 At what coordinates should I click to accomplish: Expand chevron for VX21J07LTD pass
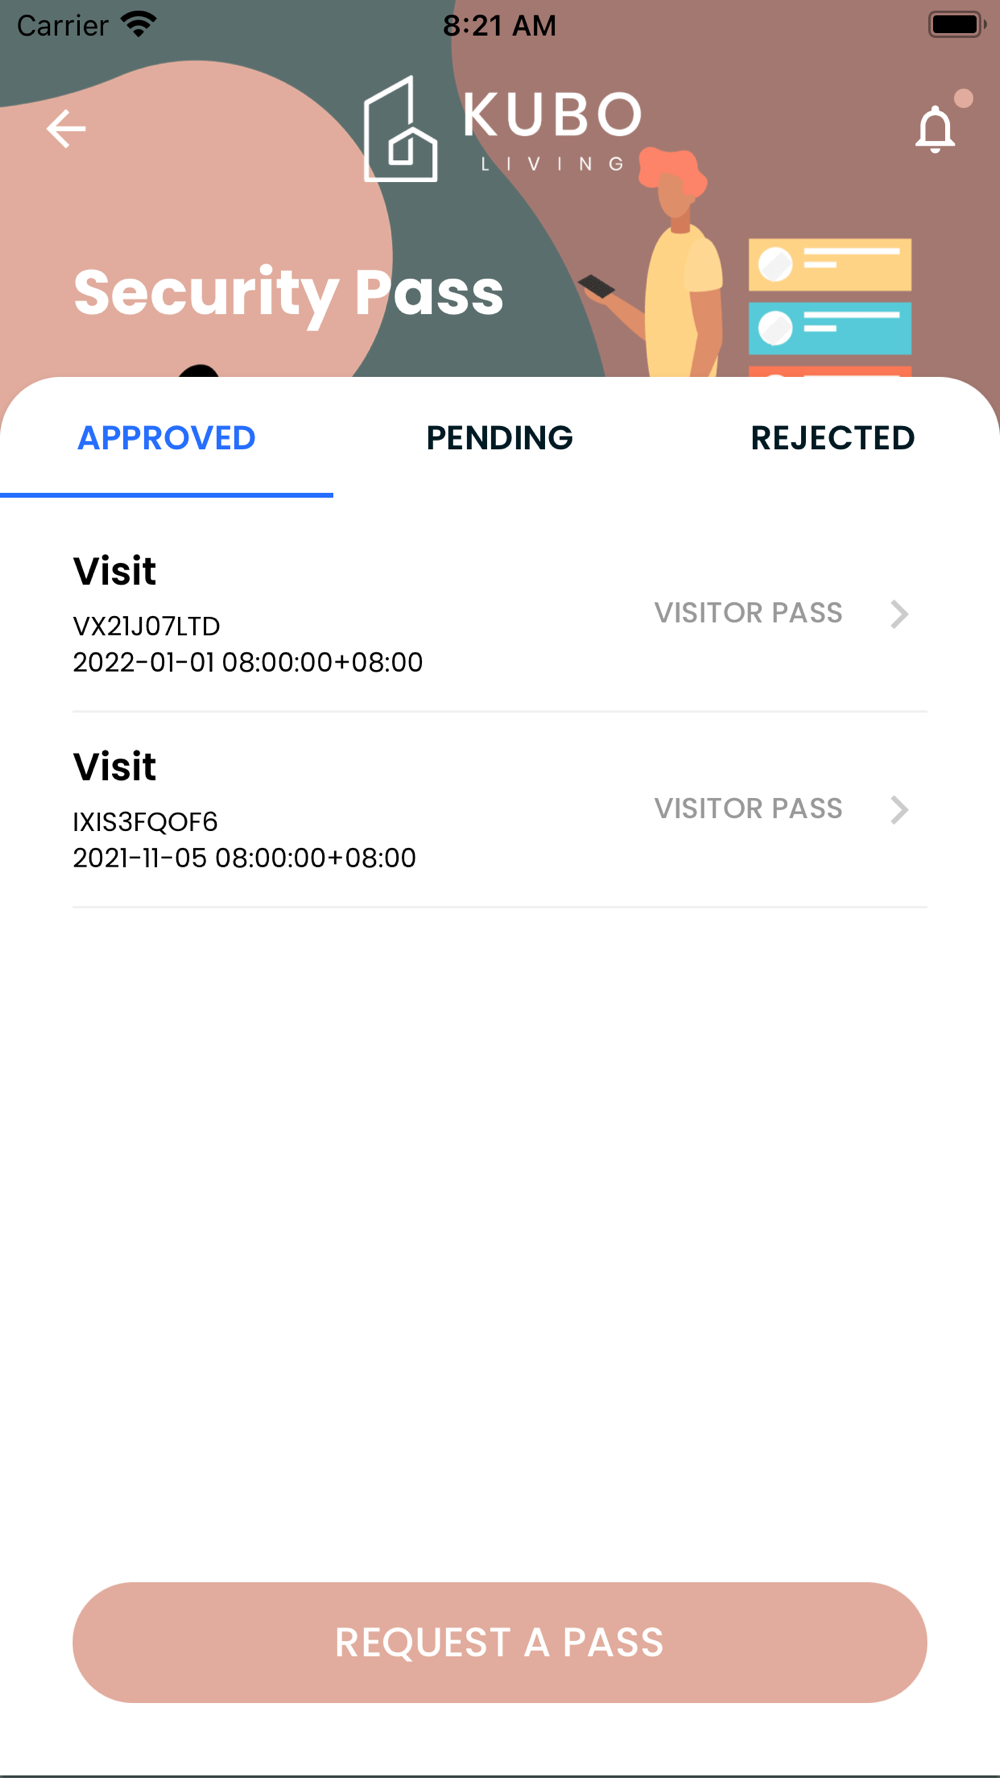click(x=899, y=614)
